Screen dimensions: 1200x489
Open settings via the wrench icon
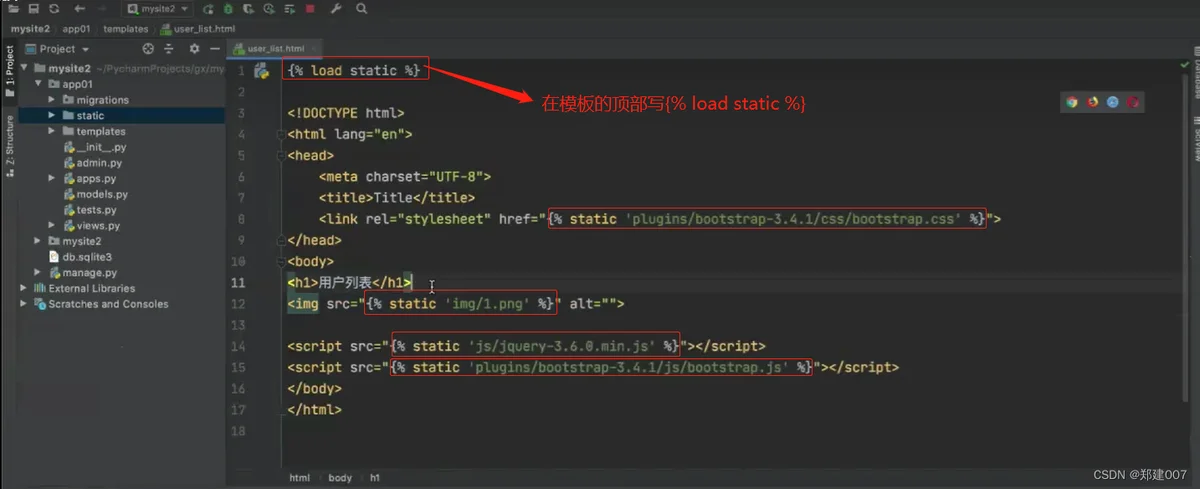click(336, 8)
